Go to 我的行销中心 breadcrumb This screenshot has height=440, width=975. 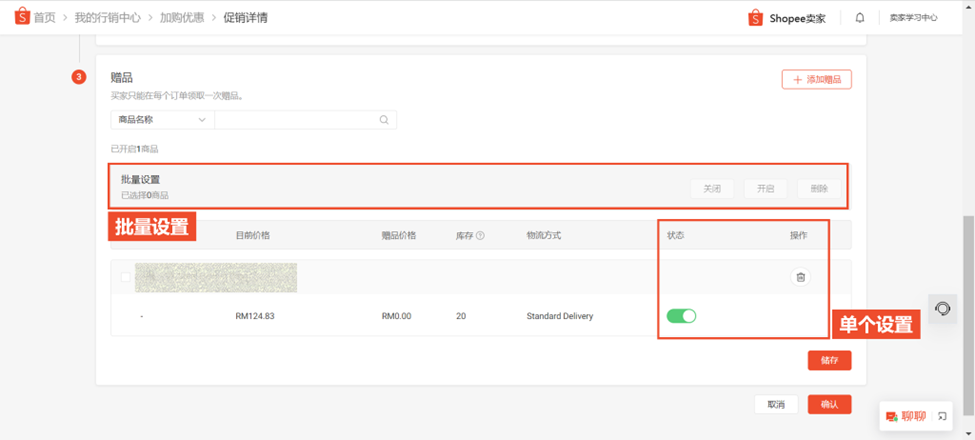(109, 18)
